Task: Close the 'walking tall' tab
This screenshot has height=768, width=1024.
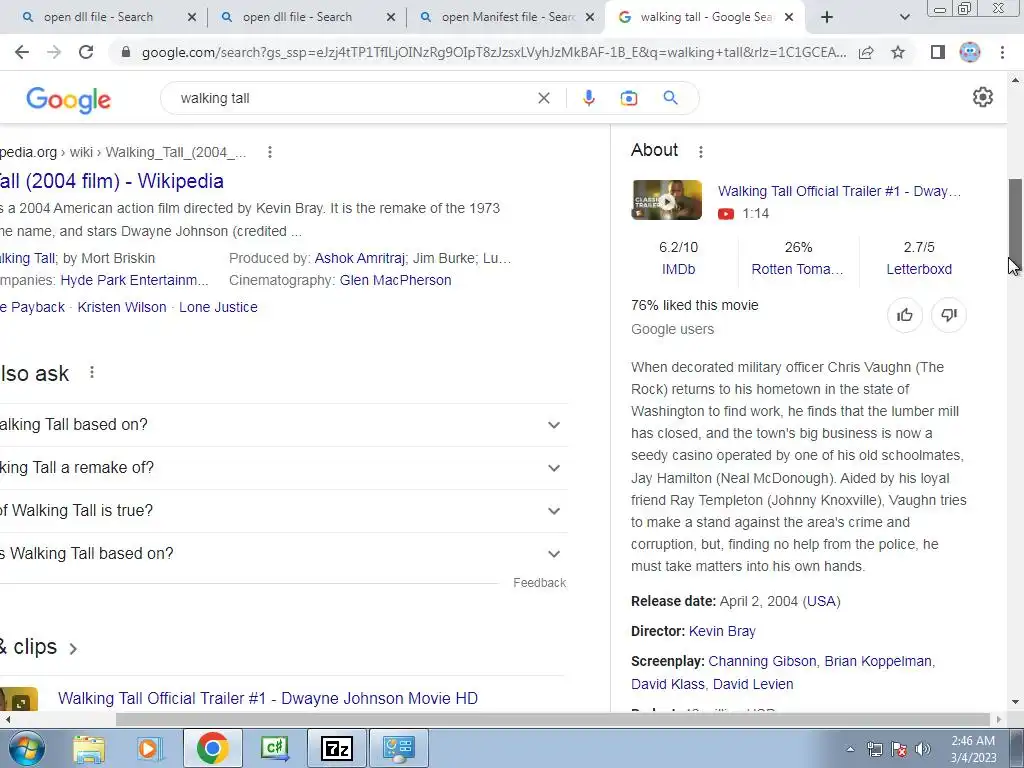Action: click(789, 17)
